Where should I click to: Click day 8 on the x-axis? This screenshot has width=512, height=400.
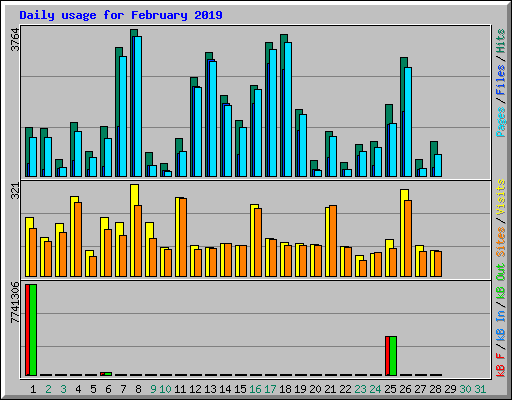[x=138, y=389]
